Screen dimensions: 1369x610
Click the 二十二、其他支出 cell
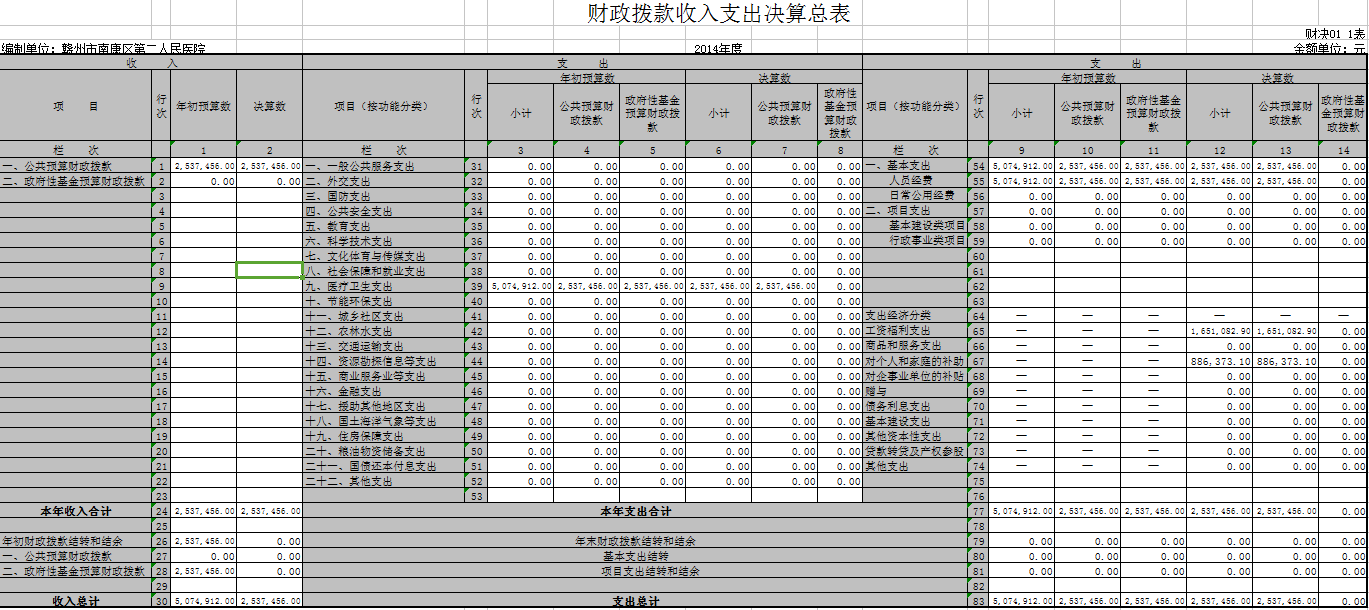pos(384,482)
